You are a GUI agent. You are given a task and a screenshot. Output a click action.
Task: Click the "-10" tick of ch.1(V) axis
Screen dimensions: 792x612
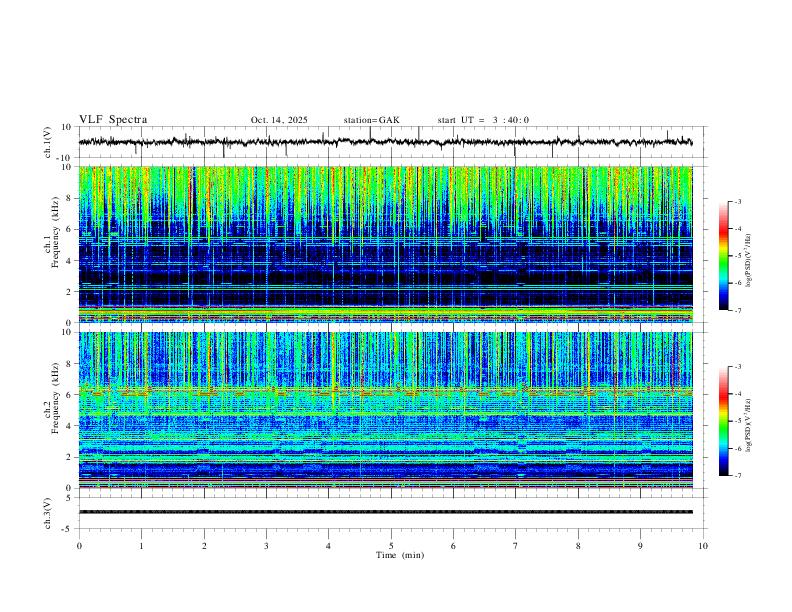pyautogui.click(x=64, y=158)
